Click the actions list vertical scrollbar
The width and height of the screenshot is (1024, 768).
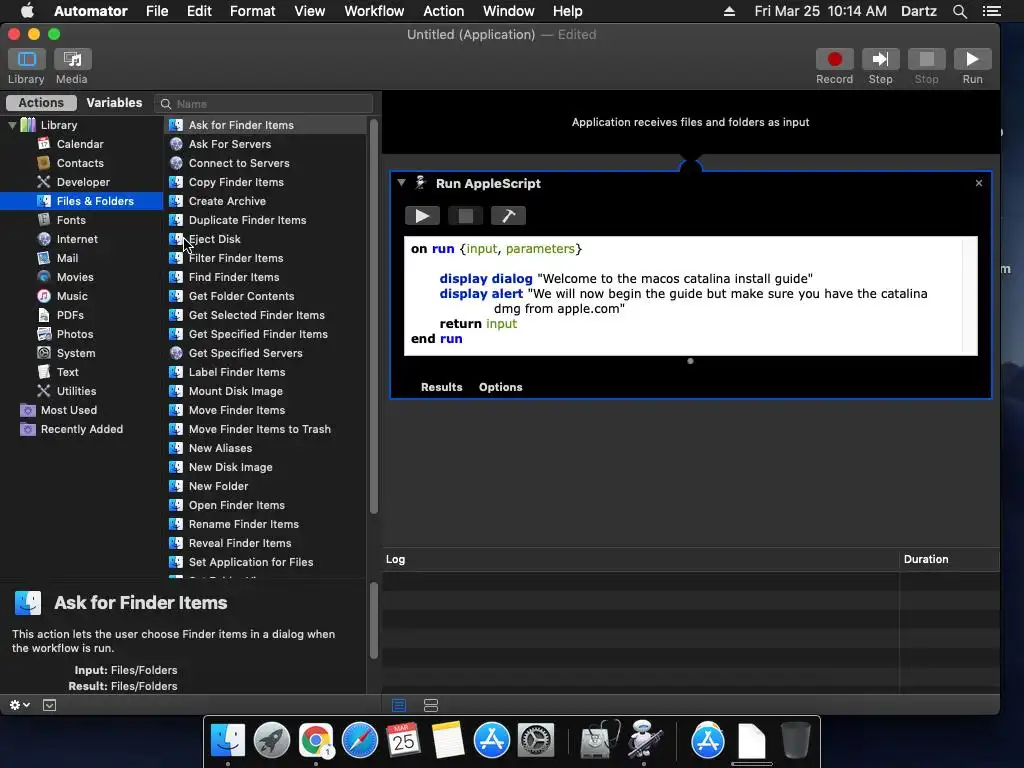click(x=374, y=317)
